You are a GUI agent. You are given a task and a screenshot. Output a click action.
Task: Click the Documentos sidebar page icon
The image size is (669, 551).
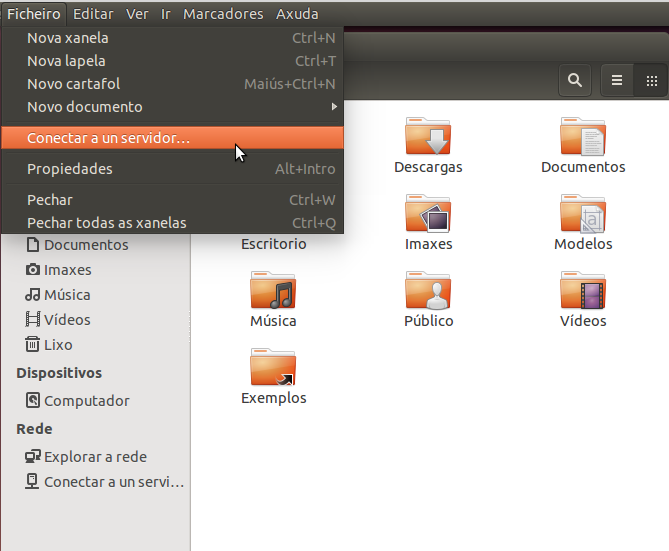[32, 245]
